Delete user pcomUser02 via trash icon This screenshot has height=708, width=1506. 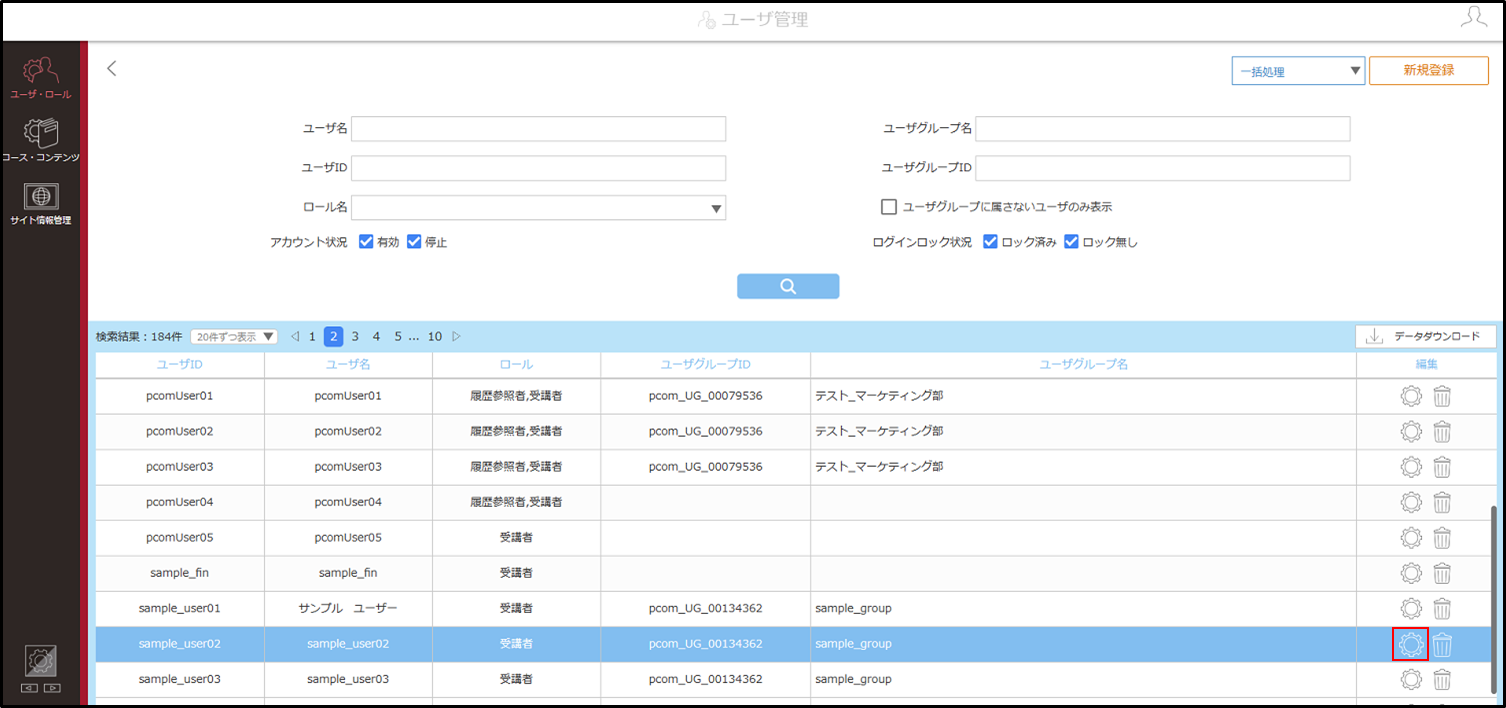coord(1442,432)
